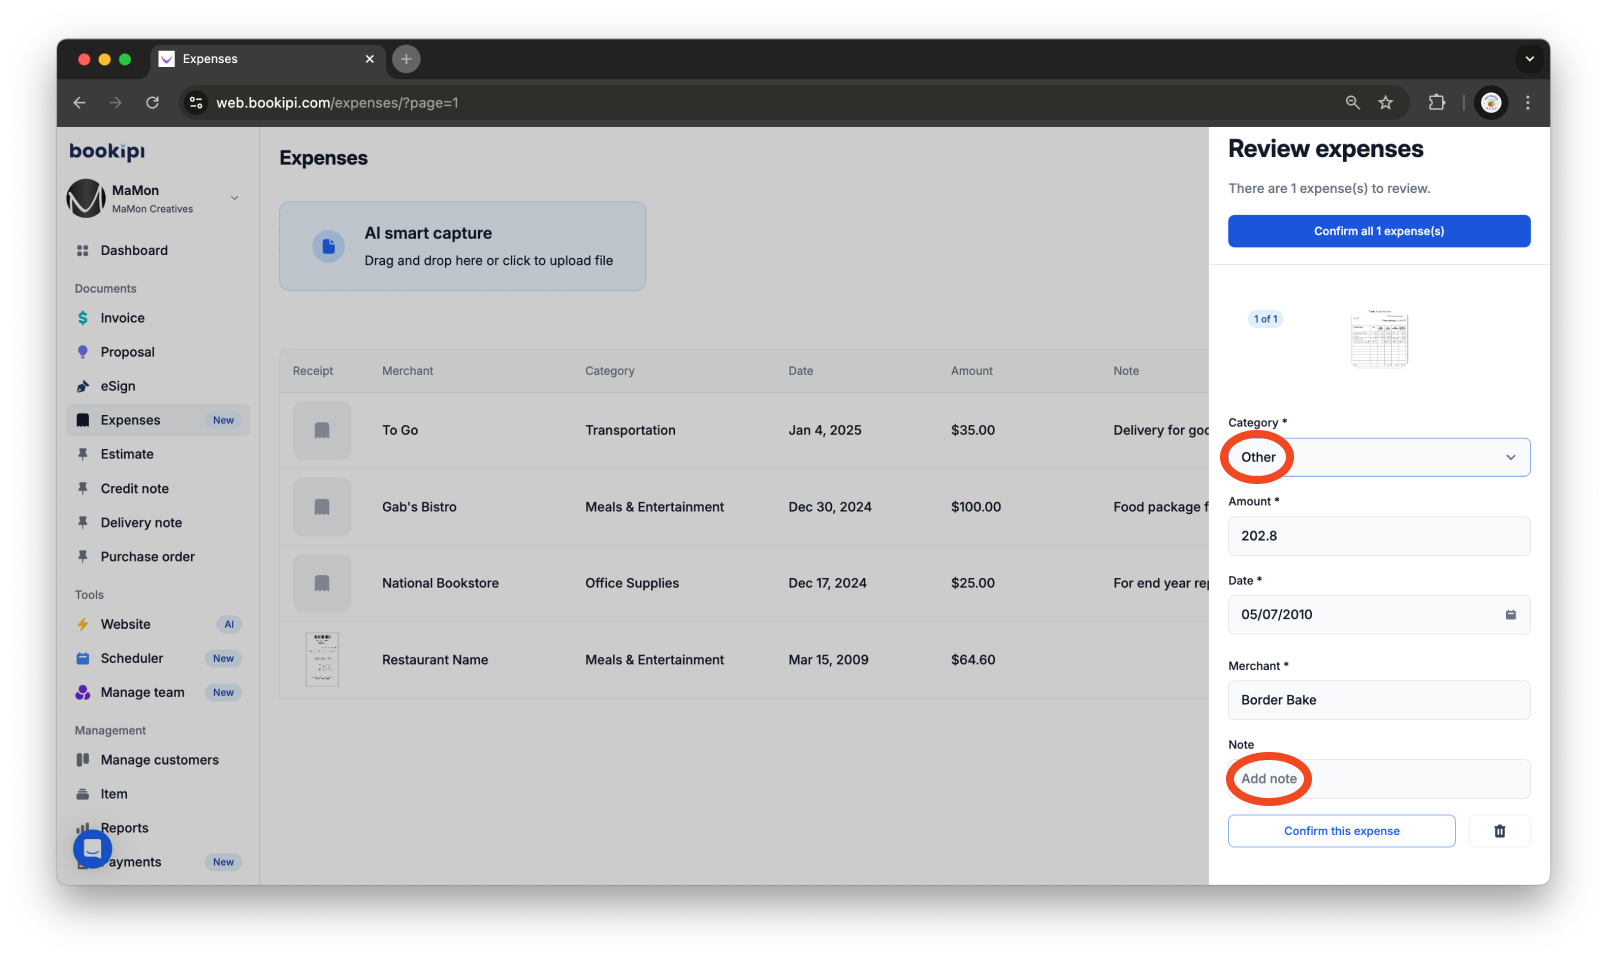Select the Dashboard icon in the sidebar
This screenshot has width=1608, height=960.
(84, 250)
